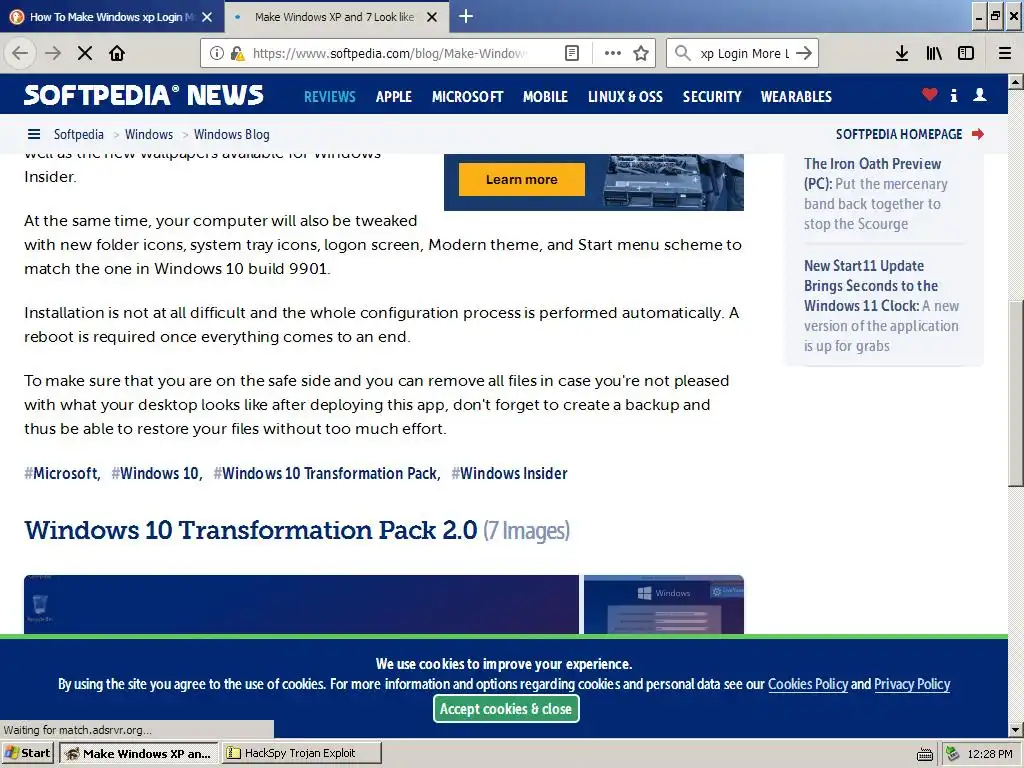Image resolution: width=1024 pixels, height=768 pixels.
Task: Click the #Microsoft tag
Action: [62, 473]
